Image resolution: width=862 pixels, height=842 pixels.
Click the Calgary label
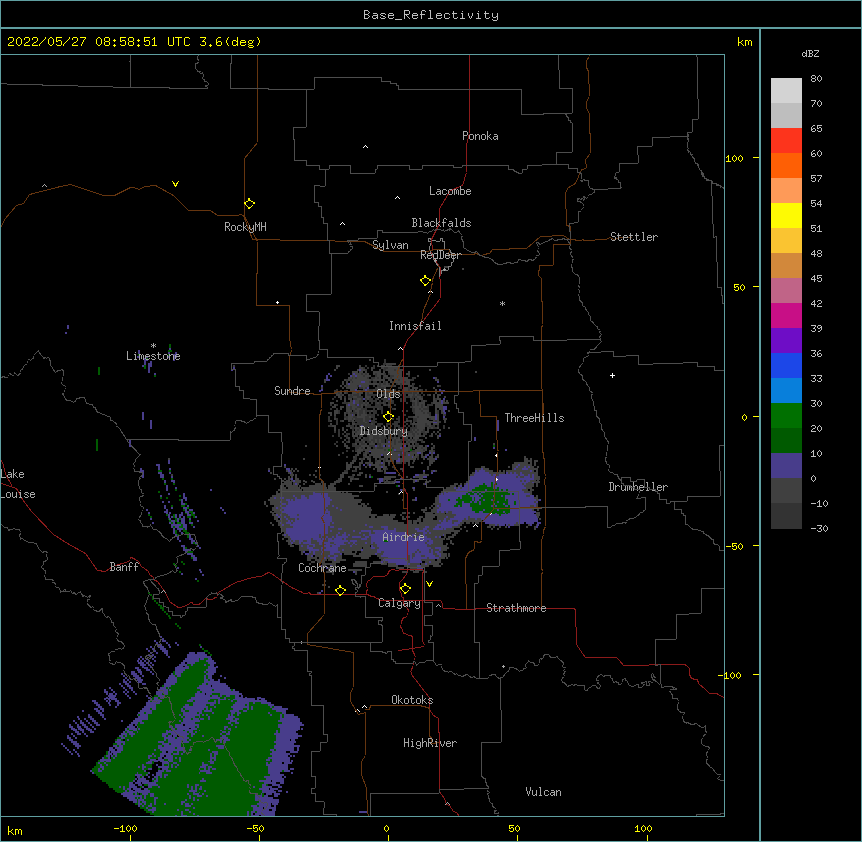(399, 603)
